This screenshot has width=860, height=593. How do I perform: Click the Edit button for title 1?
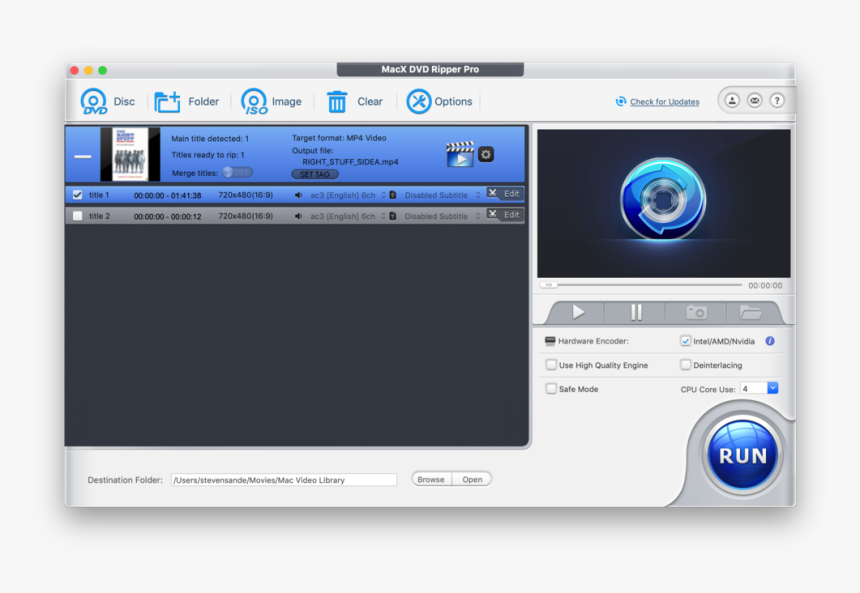click(x=504, y=194)
